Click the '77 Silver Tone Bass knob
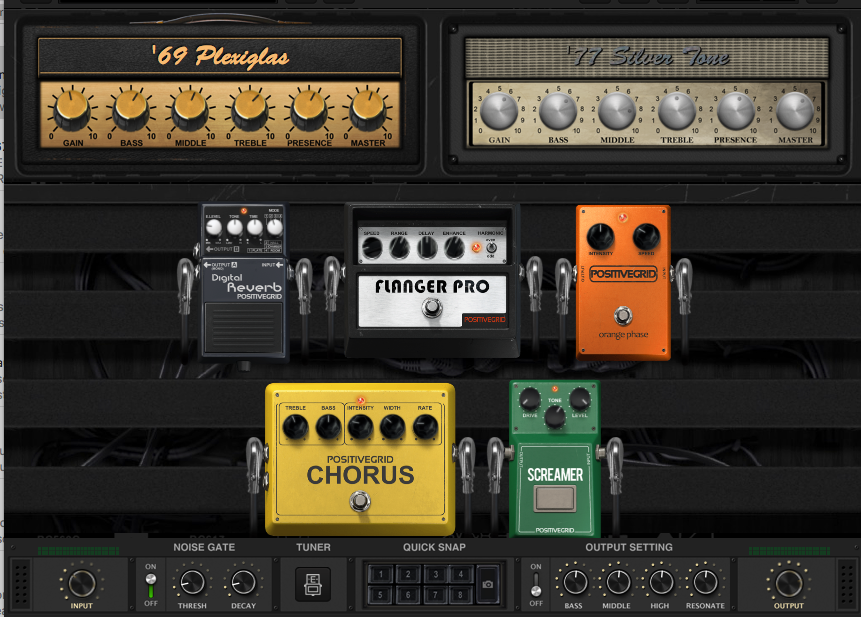Image resolution: width=861 pixels, height=617 pixels. [558, 111]
